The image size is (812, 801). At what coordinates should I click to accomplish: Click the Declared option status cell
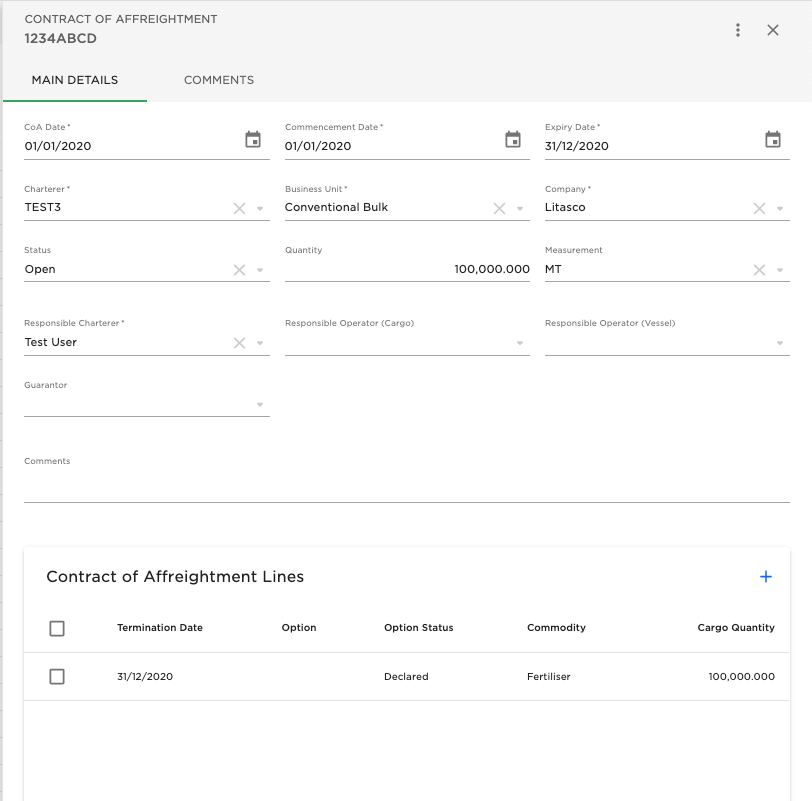point(406,676)
